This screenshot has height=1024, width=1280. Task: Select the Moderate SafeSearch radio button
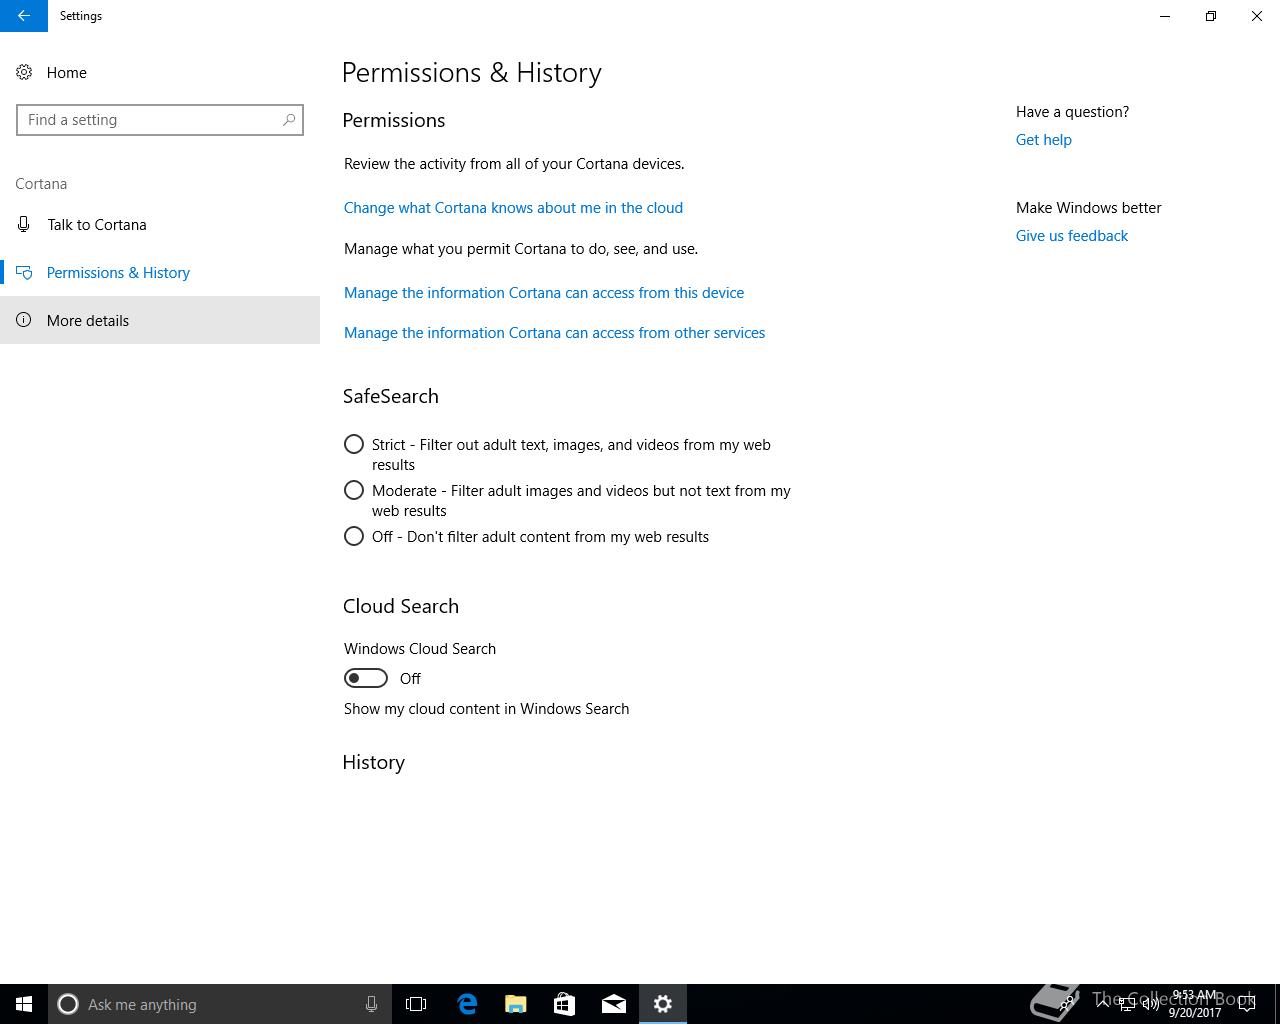(354, 490)
